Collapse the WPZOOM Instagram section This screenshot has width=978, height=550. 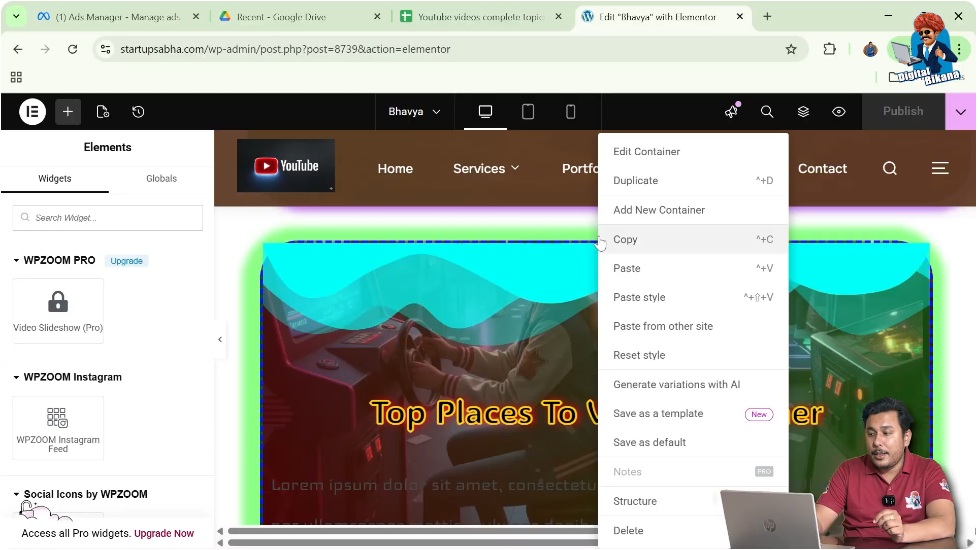pos(67,377)
